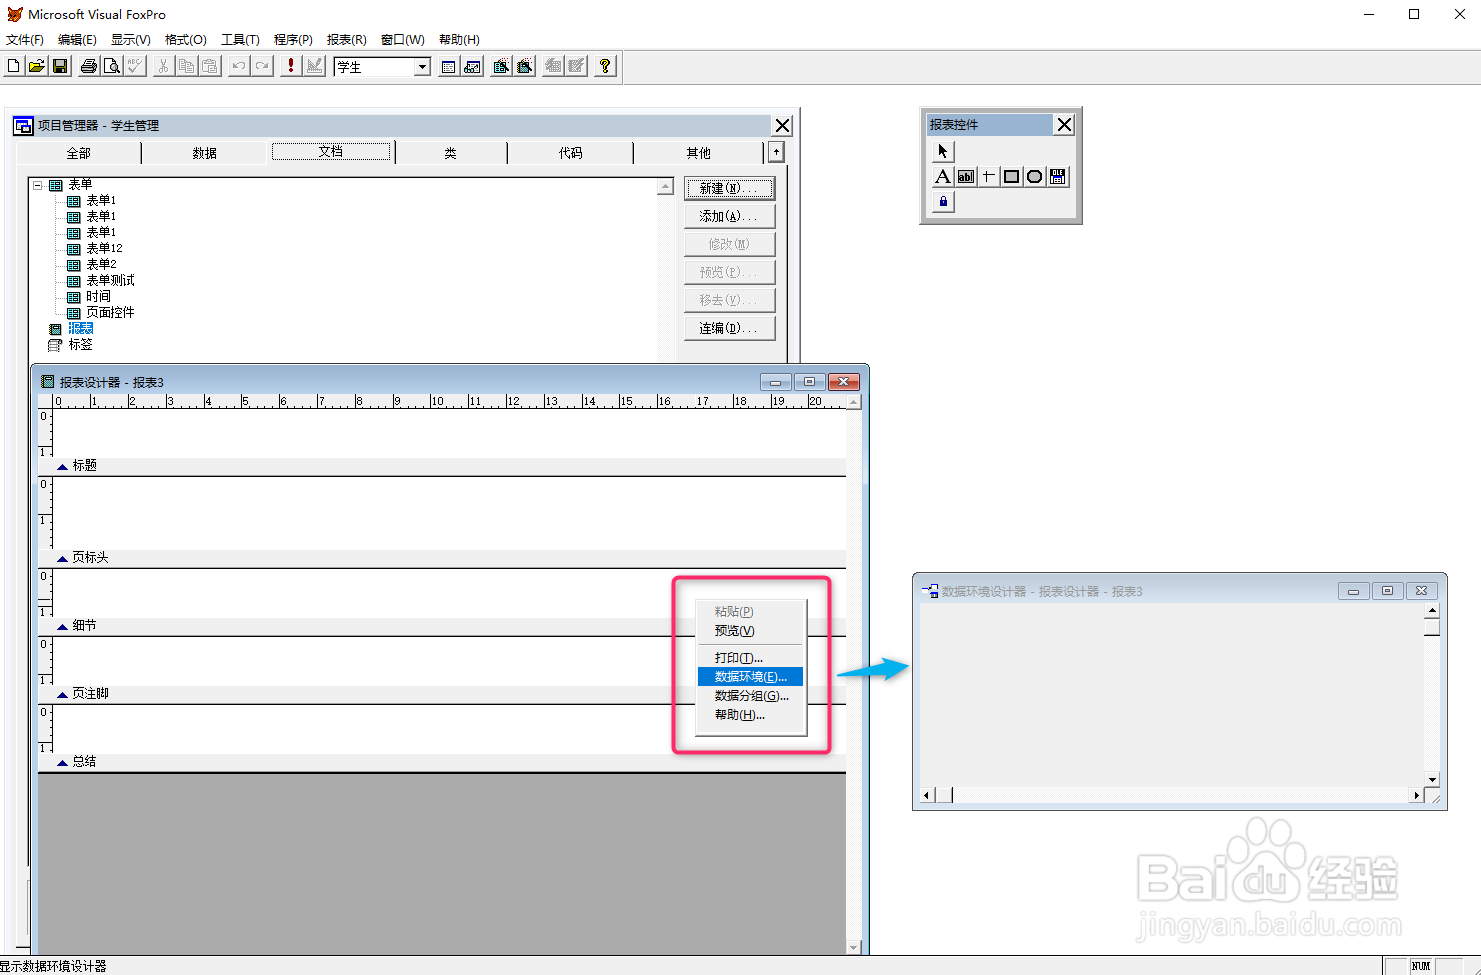Open the 显示(V) menu
Screen dimensions: 1481x975
tap(130, 40)
